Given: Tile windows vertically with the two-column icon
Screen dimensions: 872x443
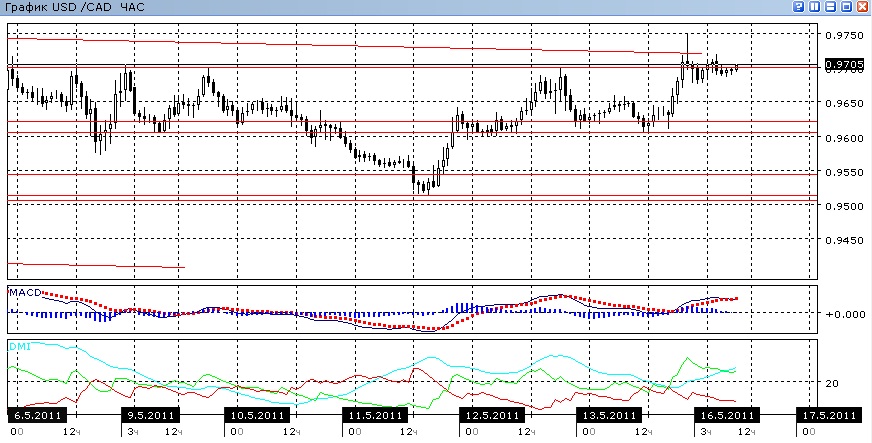Looking at the screenshot, I should coord(815,7).
